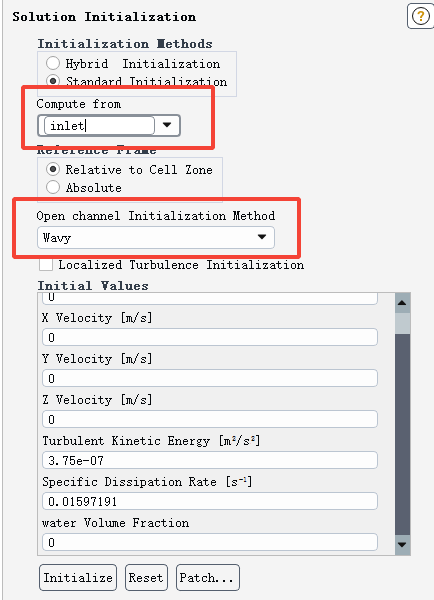Expand the Compute from dropdown arrow
This screenshot has width=434, height=600.
[167, 125]
